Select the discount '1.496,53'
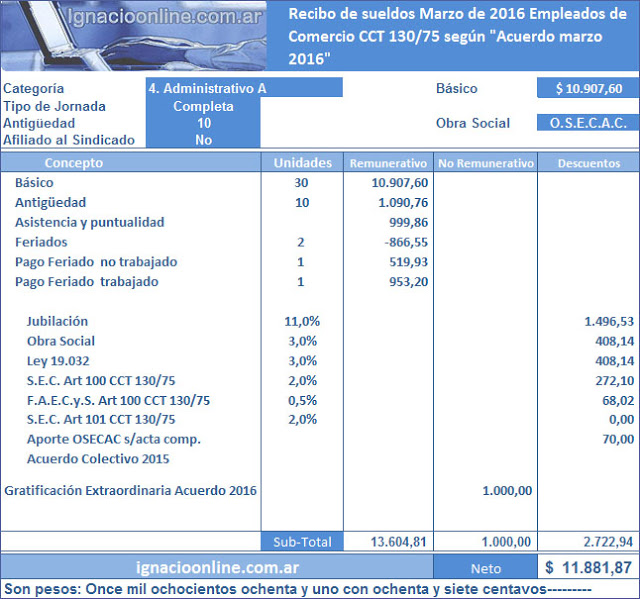Image resolution: width=640 pixels, height=599 pixels. click(x=609, y=321)
